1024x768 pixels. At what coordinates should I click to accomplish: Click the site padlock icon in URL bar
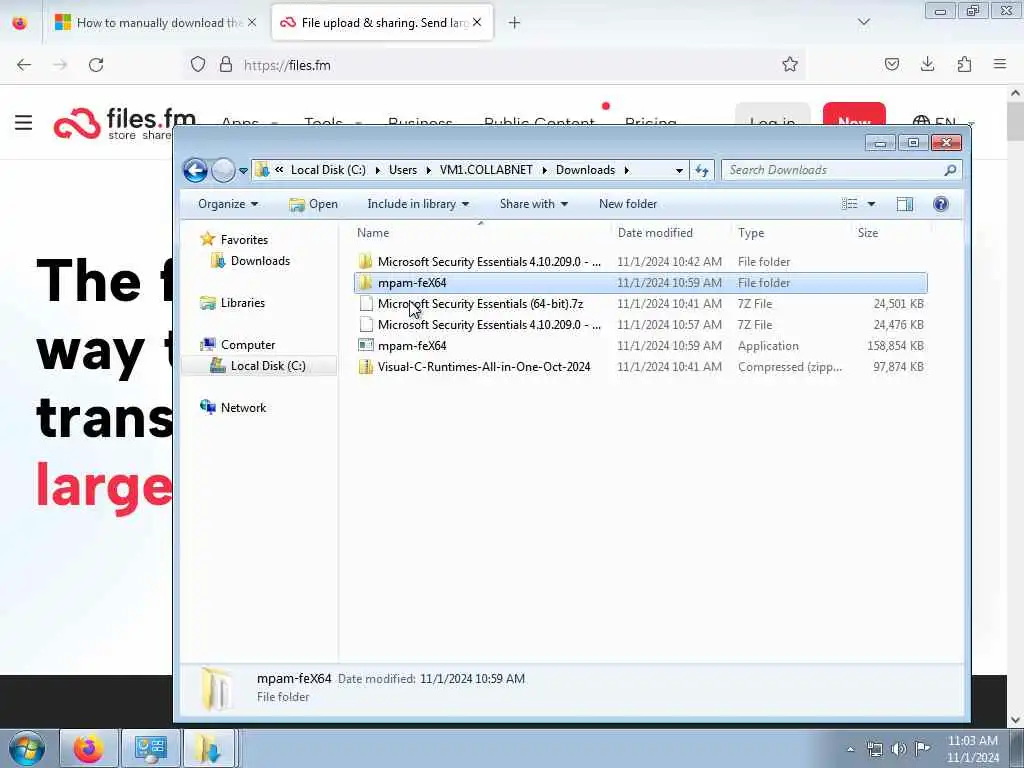[225, 65]
